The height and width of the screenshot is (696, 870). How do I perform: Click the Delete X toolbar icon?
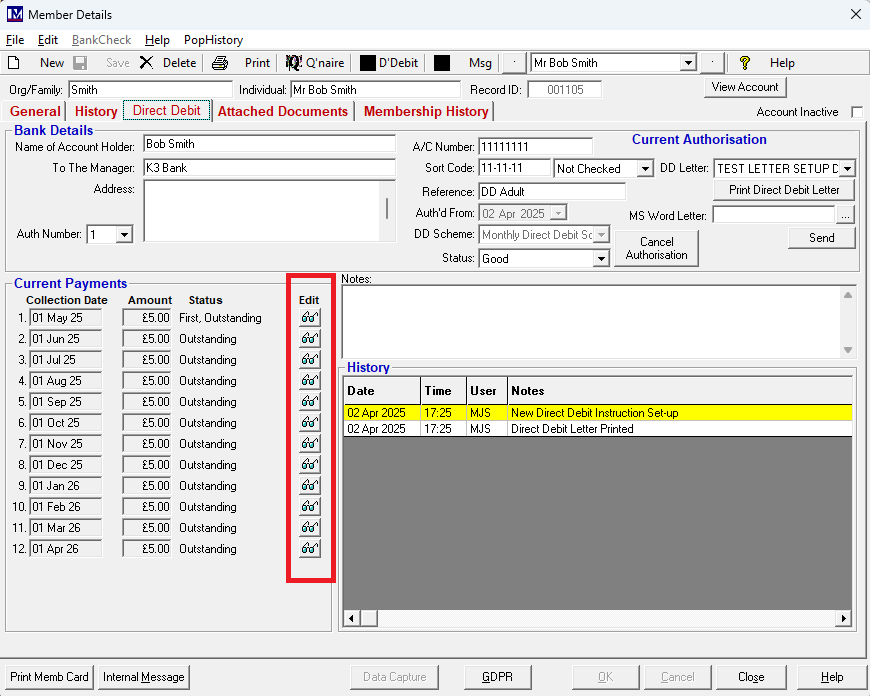147,63
